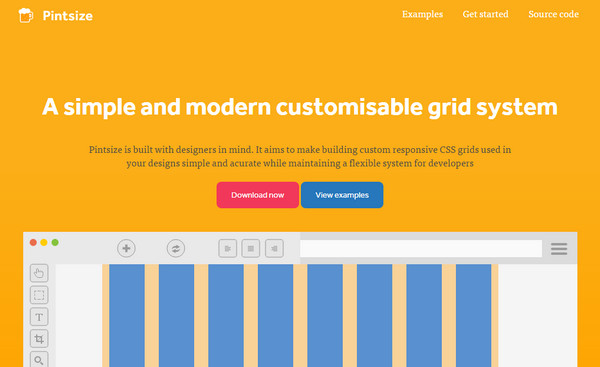The height and width of the screenshot is (367, 600).
Task: Select the magnifier zoom tool
Action: (39, 360)
